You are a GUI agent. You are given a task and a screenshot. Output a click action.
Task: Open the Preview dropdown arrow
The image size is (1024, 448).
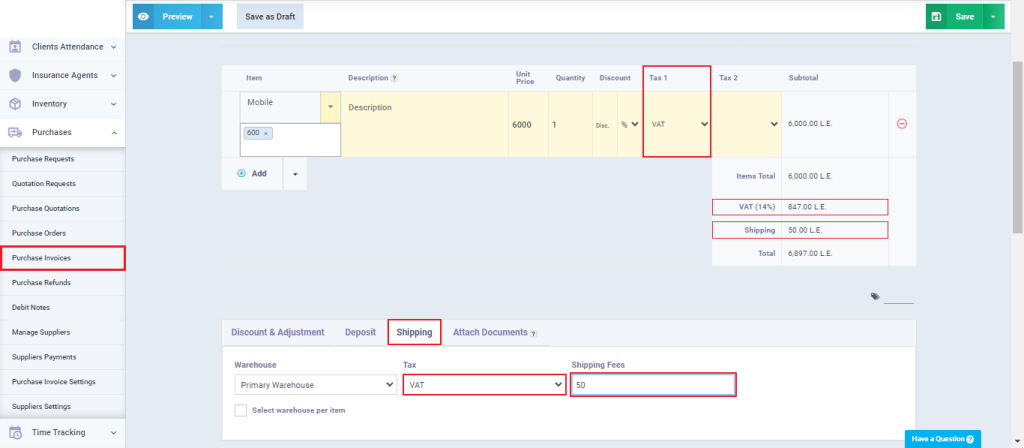pyautogui.click(x=212, y=17)
